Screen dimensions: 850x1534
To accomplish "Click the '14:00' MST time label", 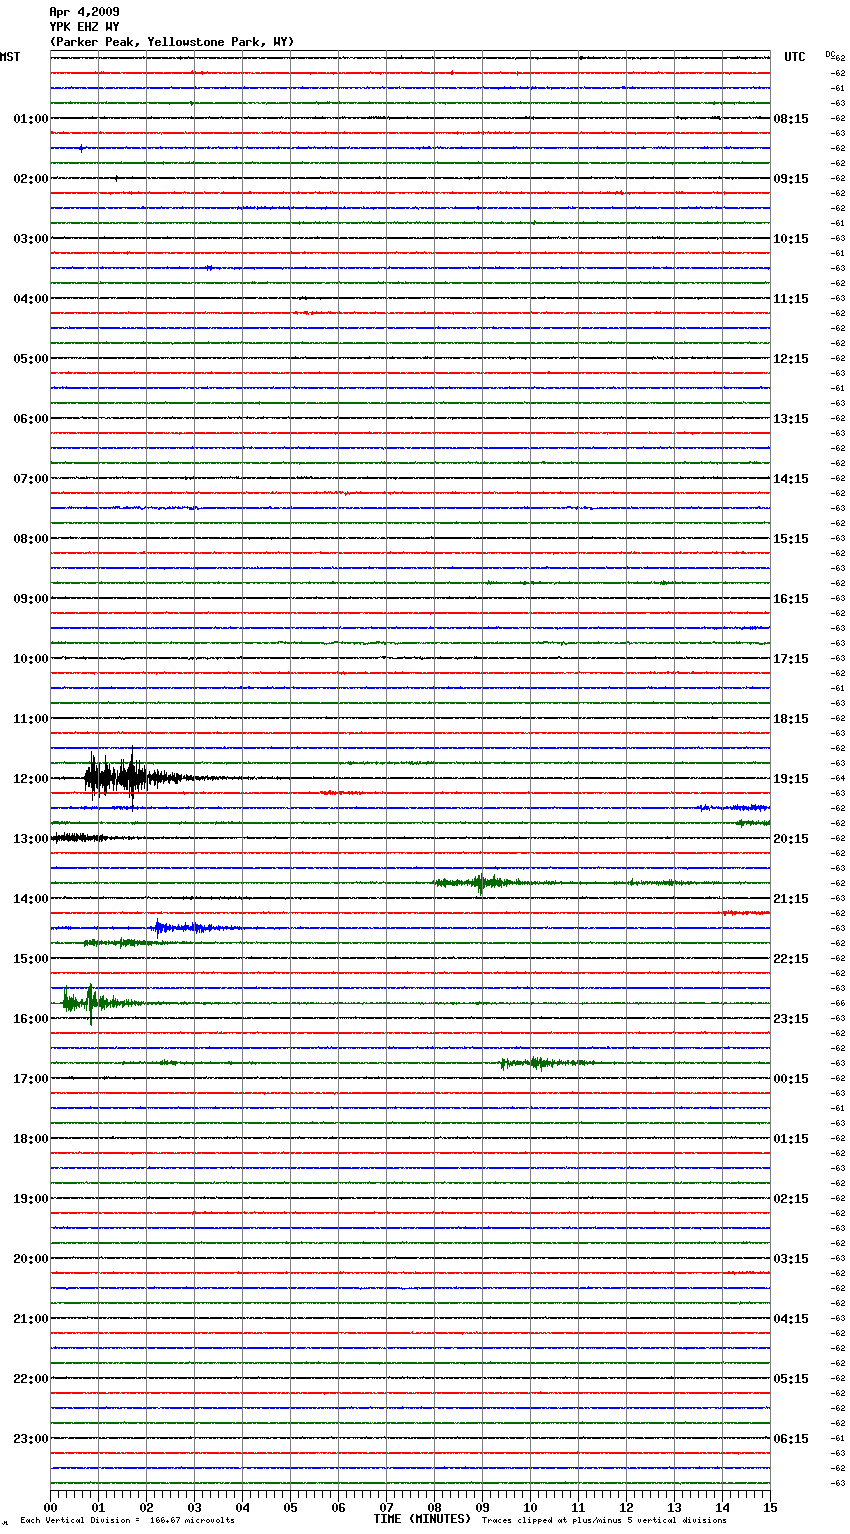I will pos(31,899).
